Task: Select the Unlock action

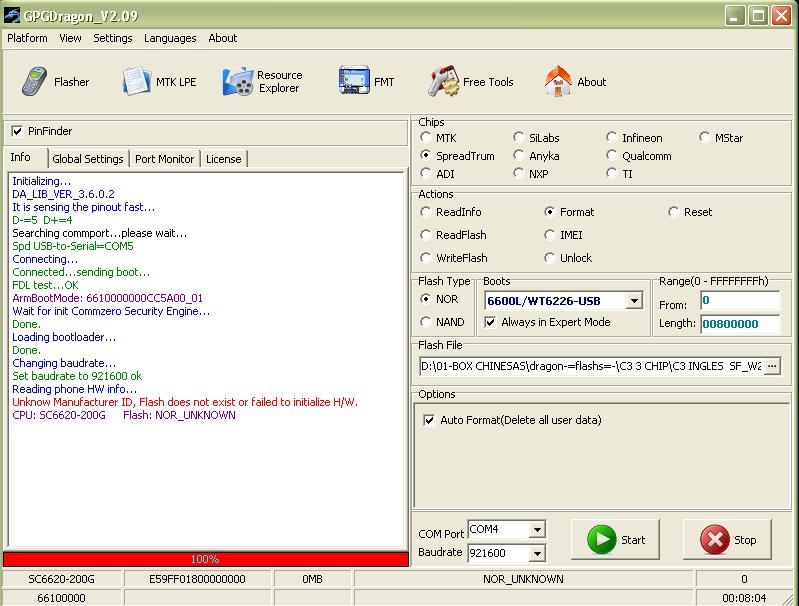Action: point(549,257)
